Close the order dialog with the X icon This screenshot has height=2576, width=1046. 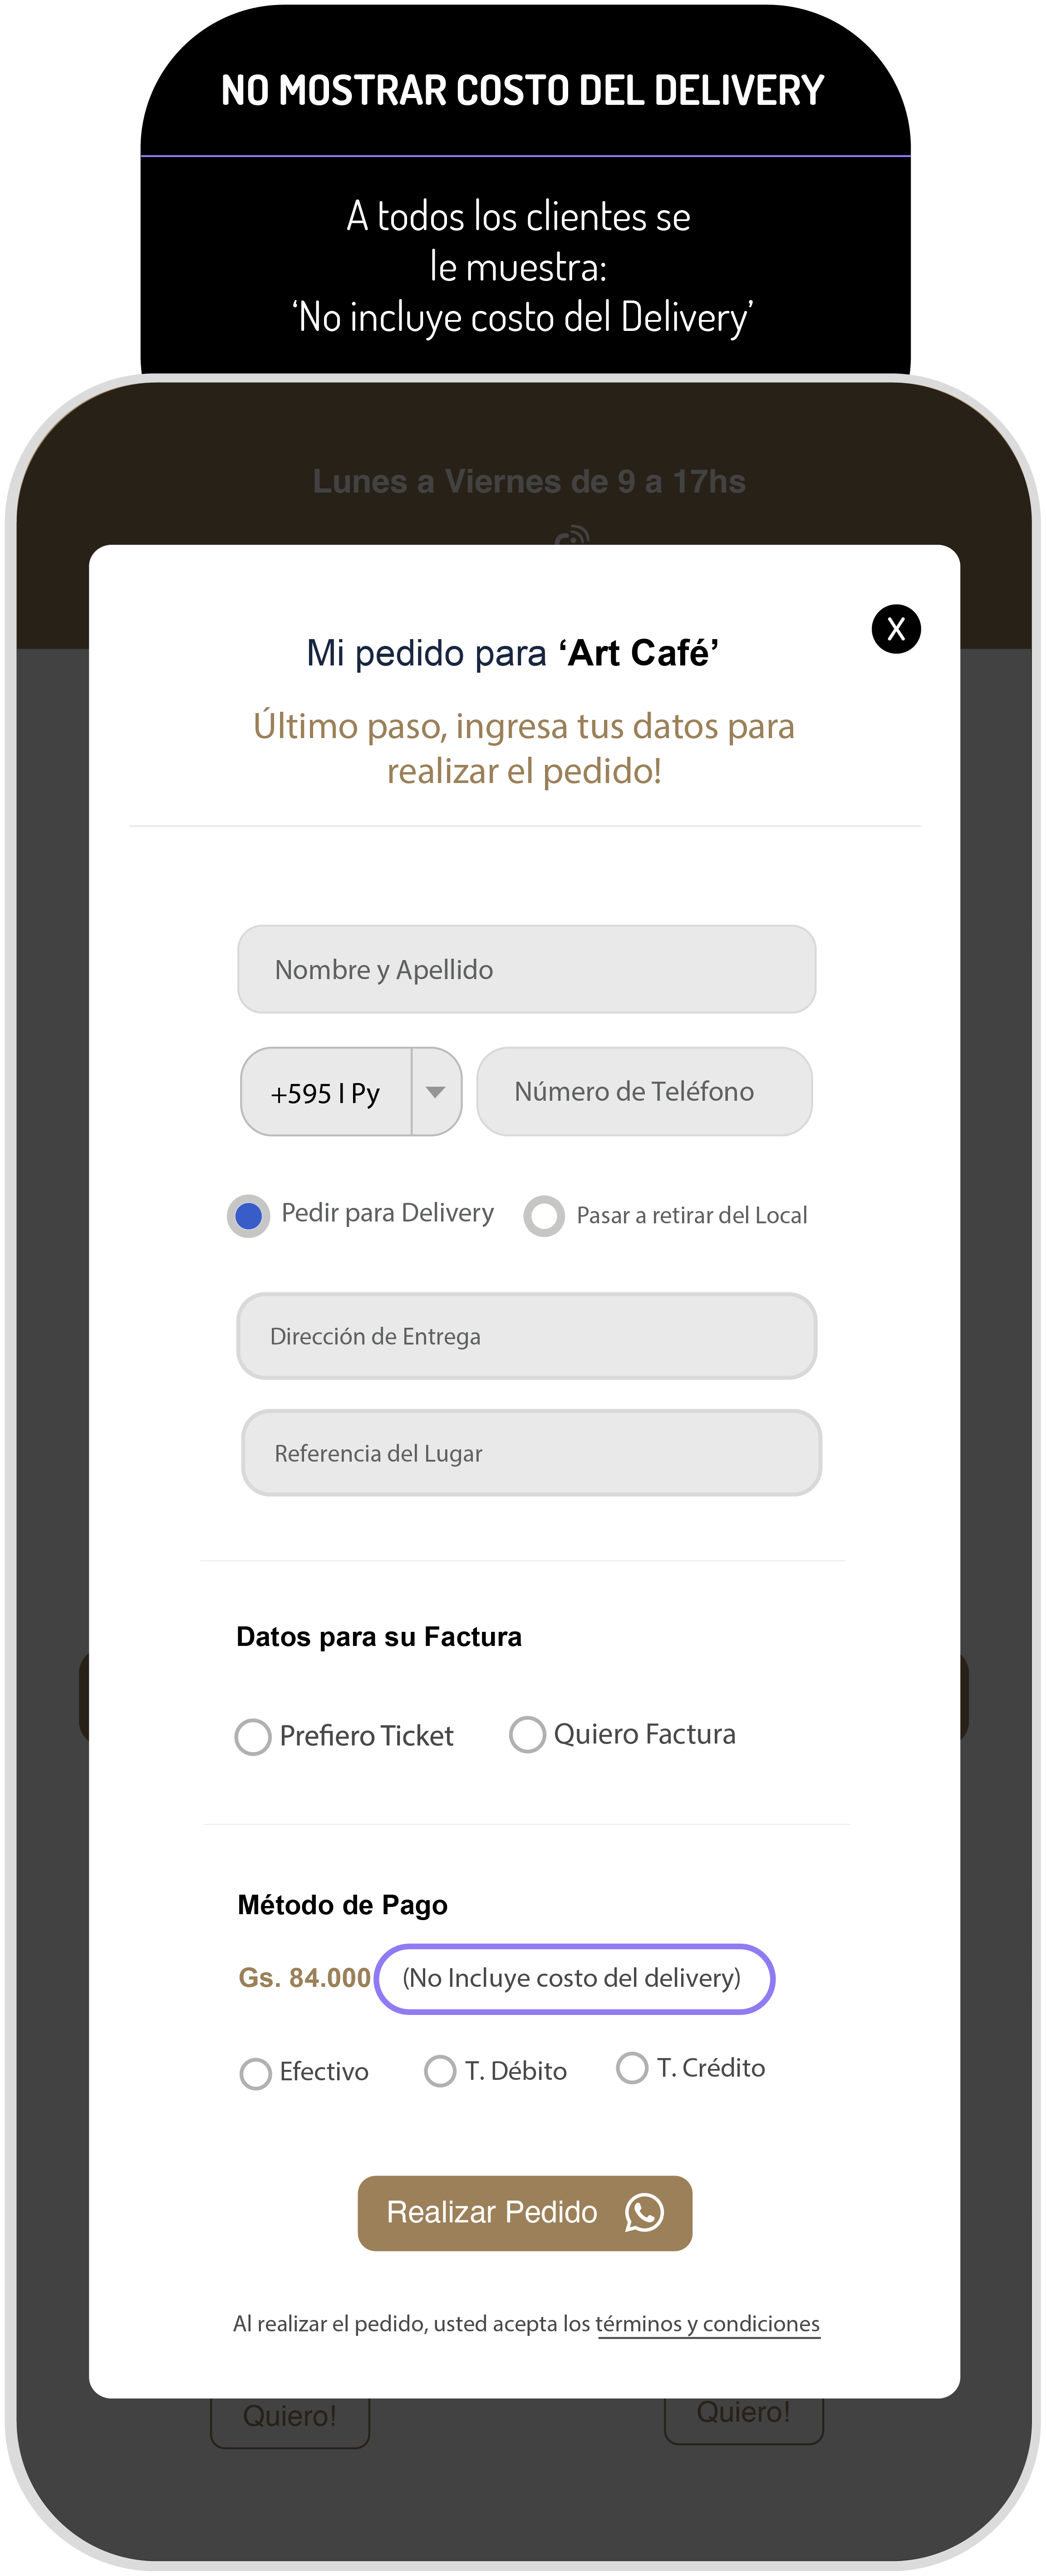(x=896, y=629)
